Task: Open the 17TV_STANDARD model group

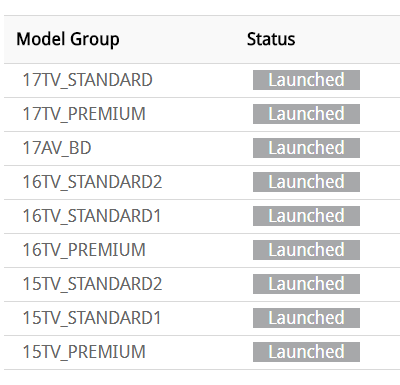Action: 87,80
